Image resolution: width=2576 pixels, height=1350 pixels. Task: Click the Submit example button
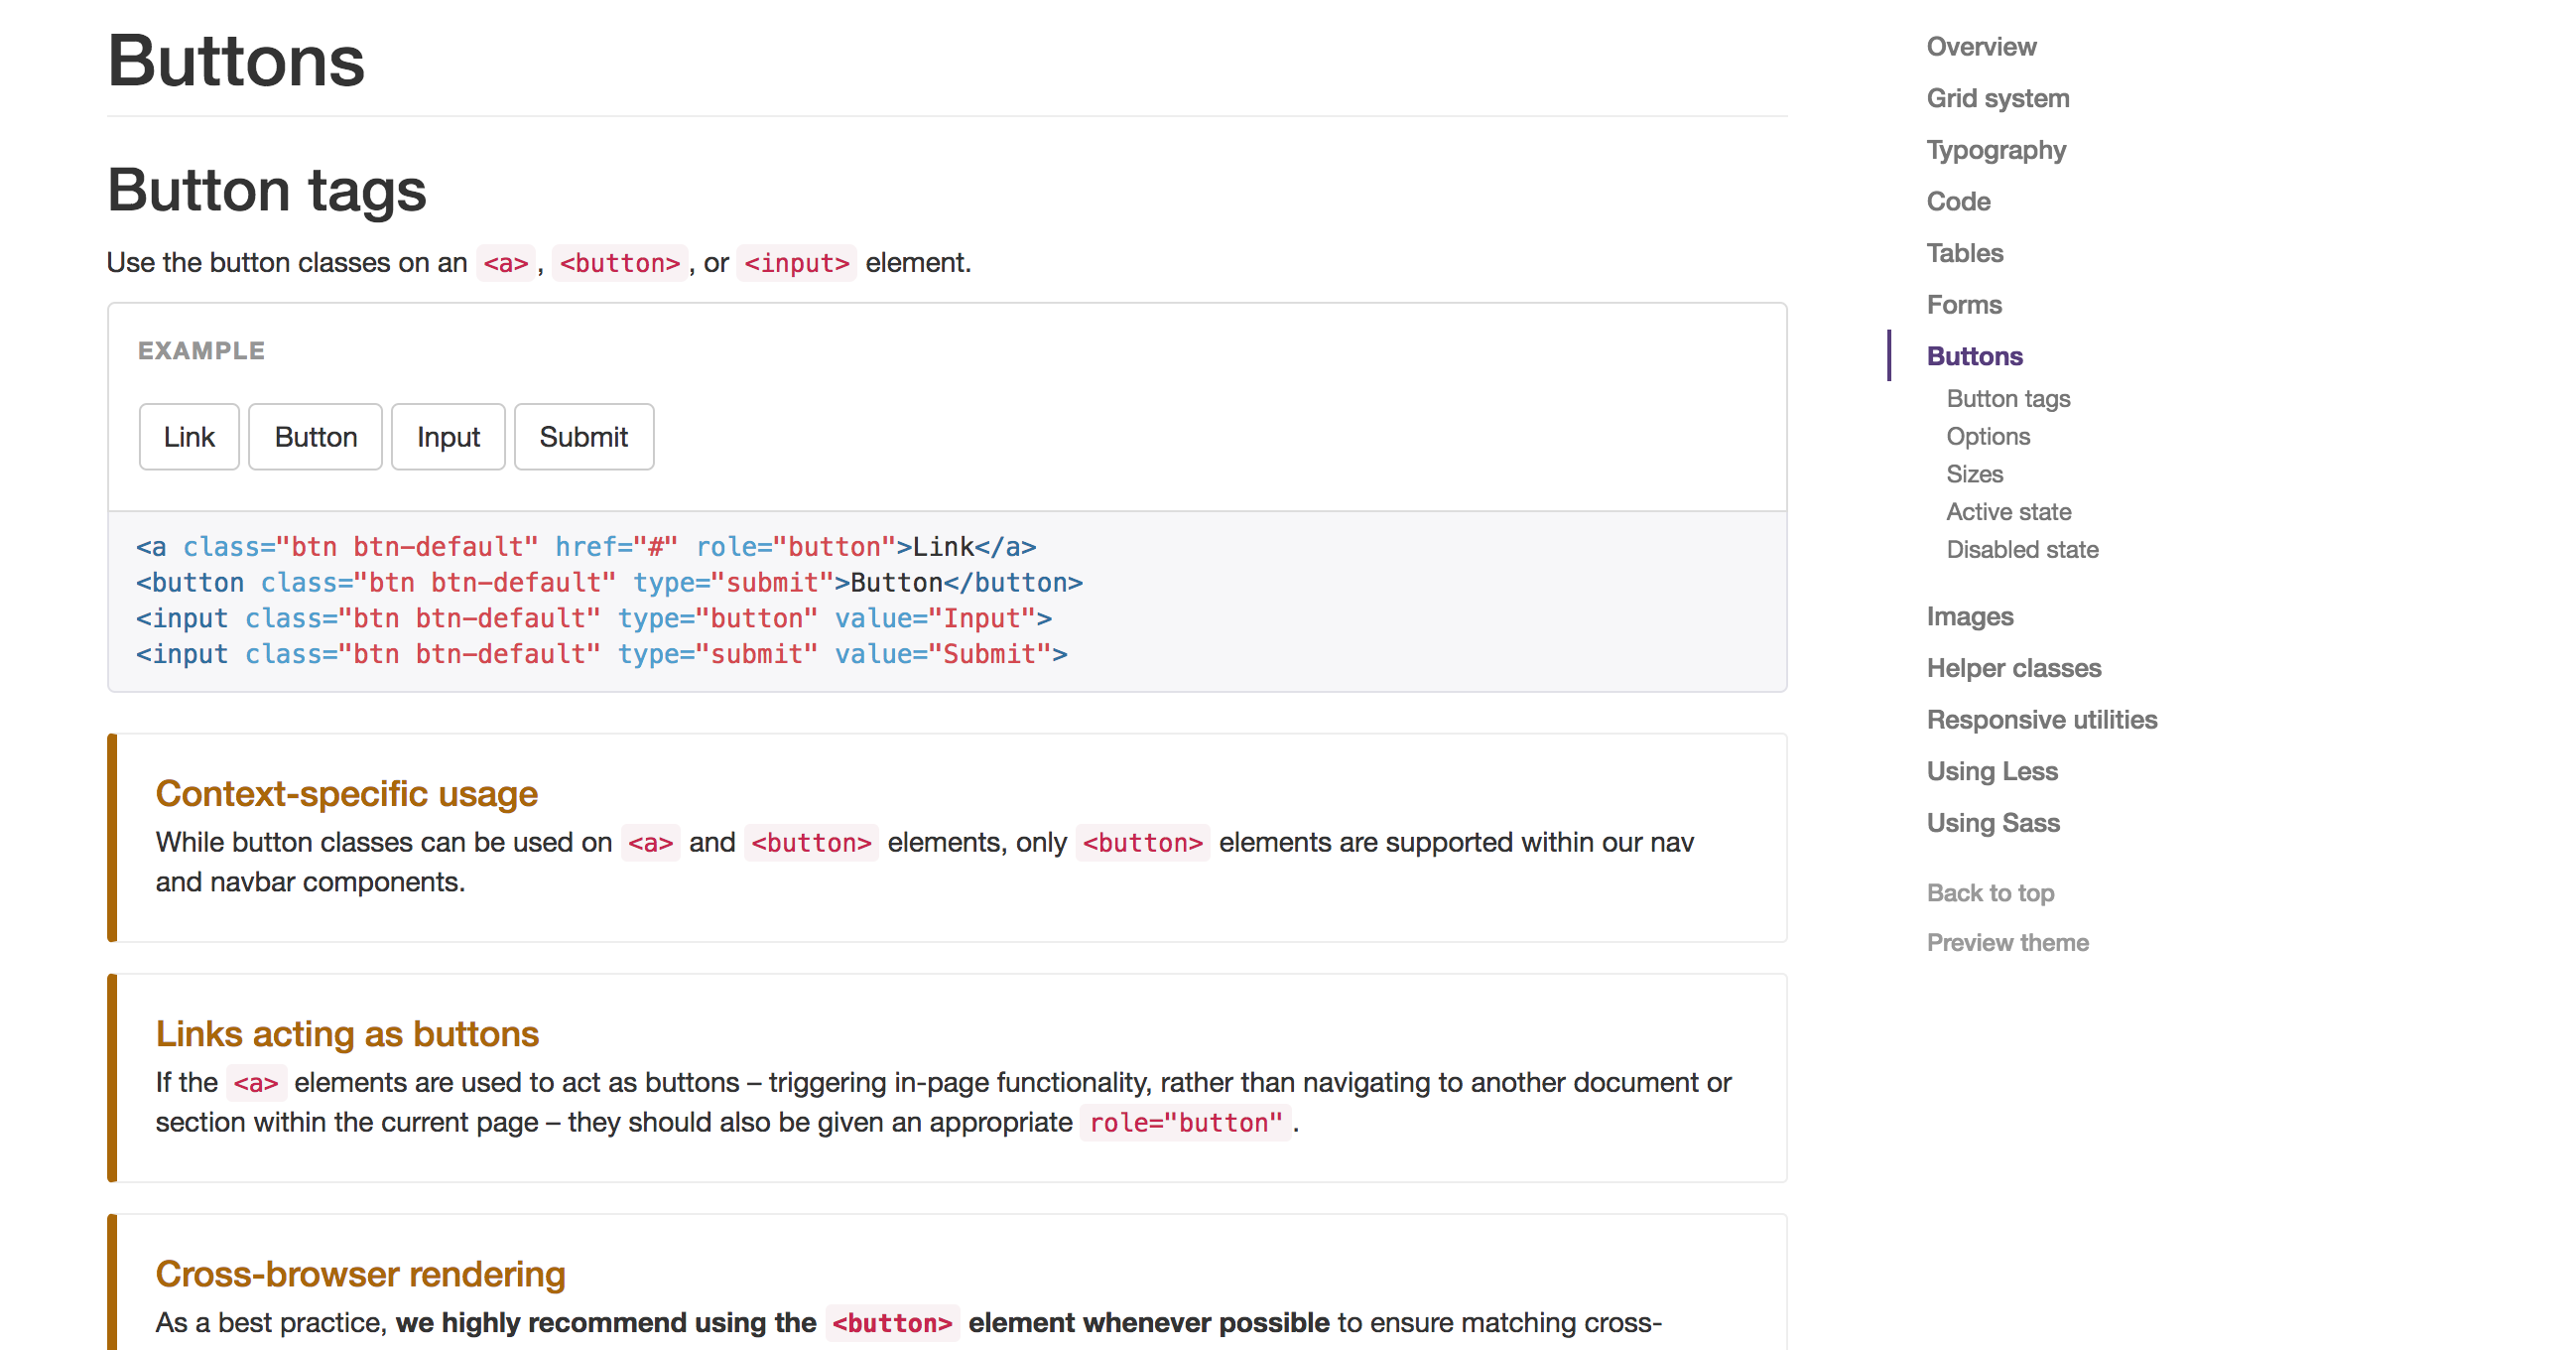(584, 437)
